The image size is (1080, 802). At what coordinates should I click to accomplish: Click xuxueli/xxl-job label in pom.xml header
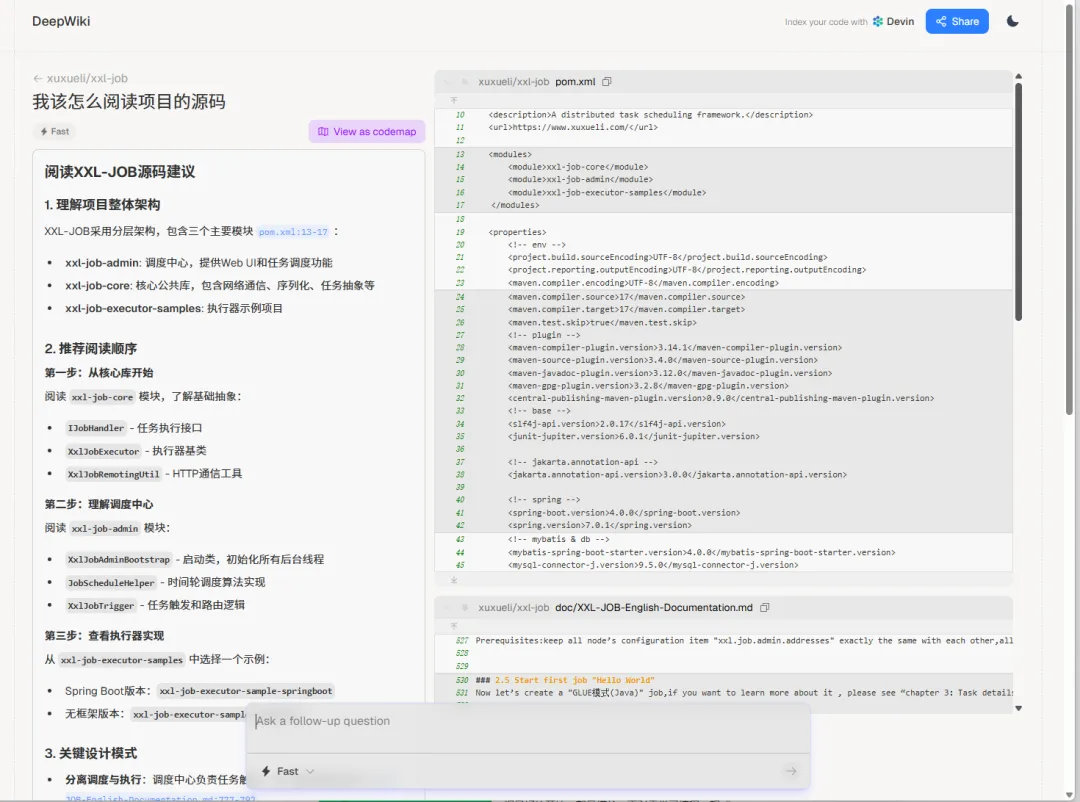(x=514, y=81)
